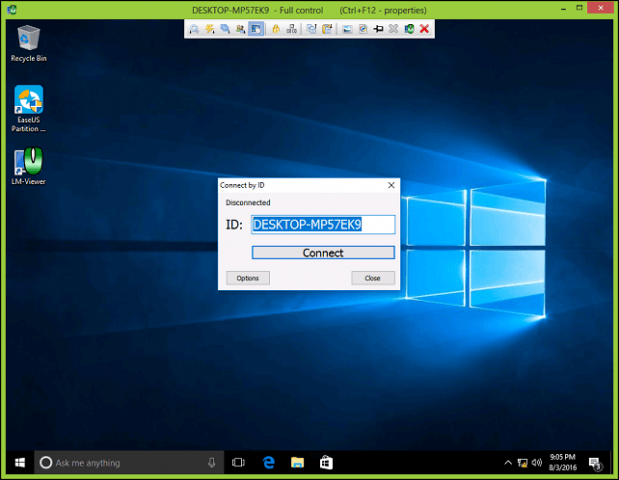The height and width of the screenshot is (480, 619).
Task: Click the round colorful icon beside the picture icon
Action: tap(363, 29)
